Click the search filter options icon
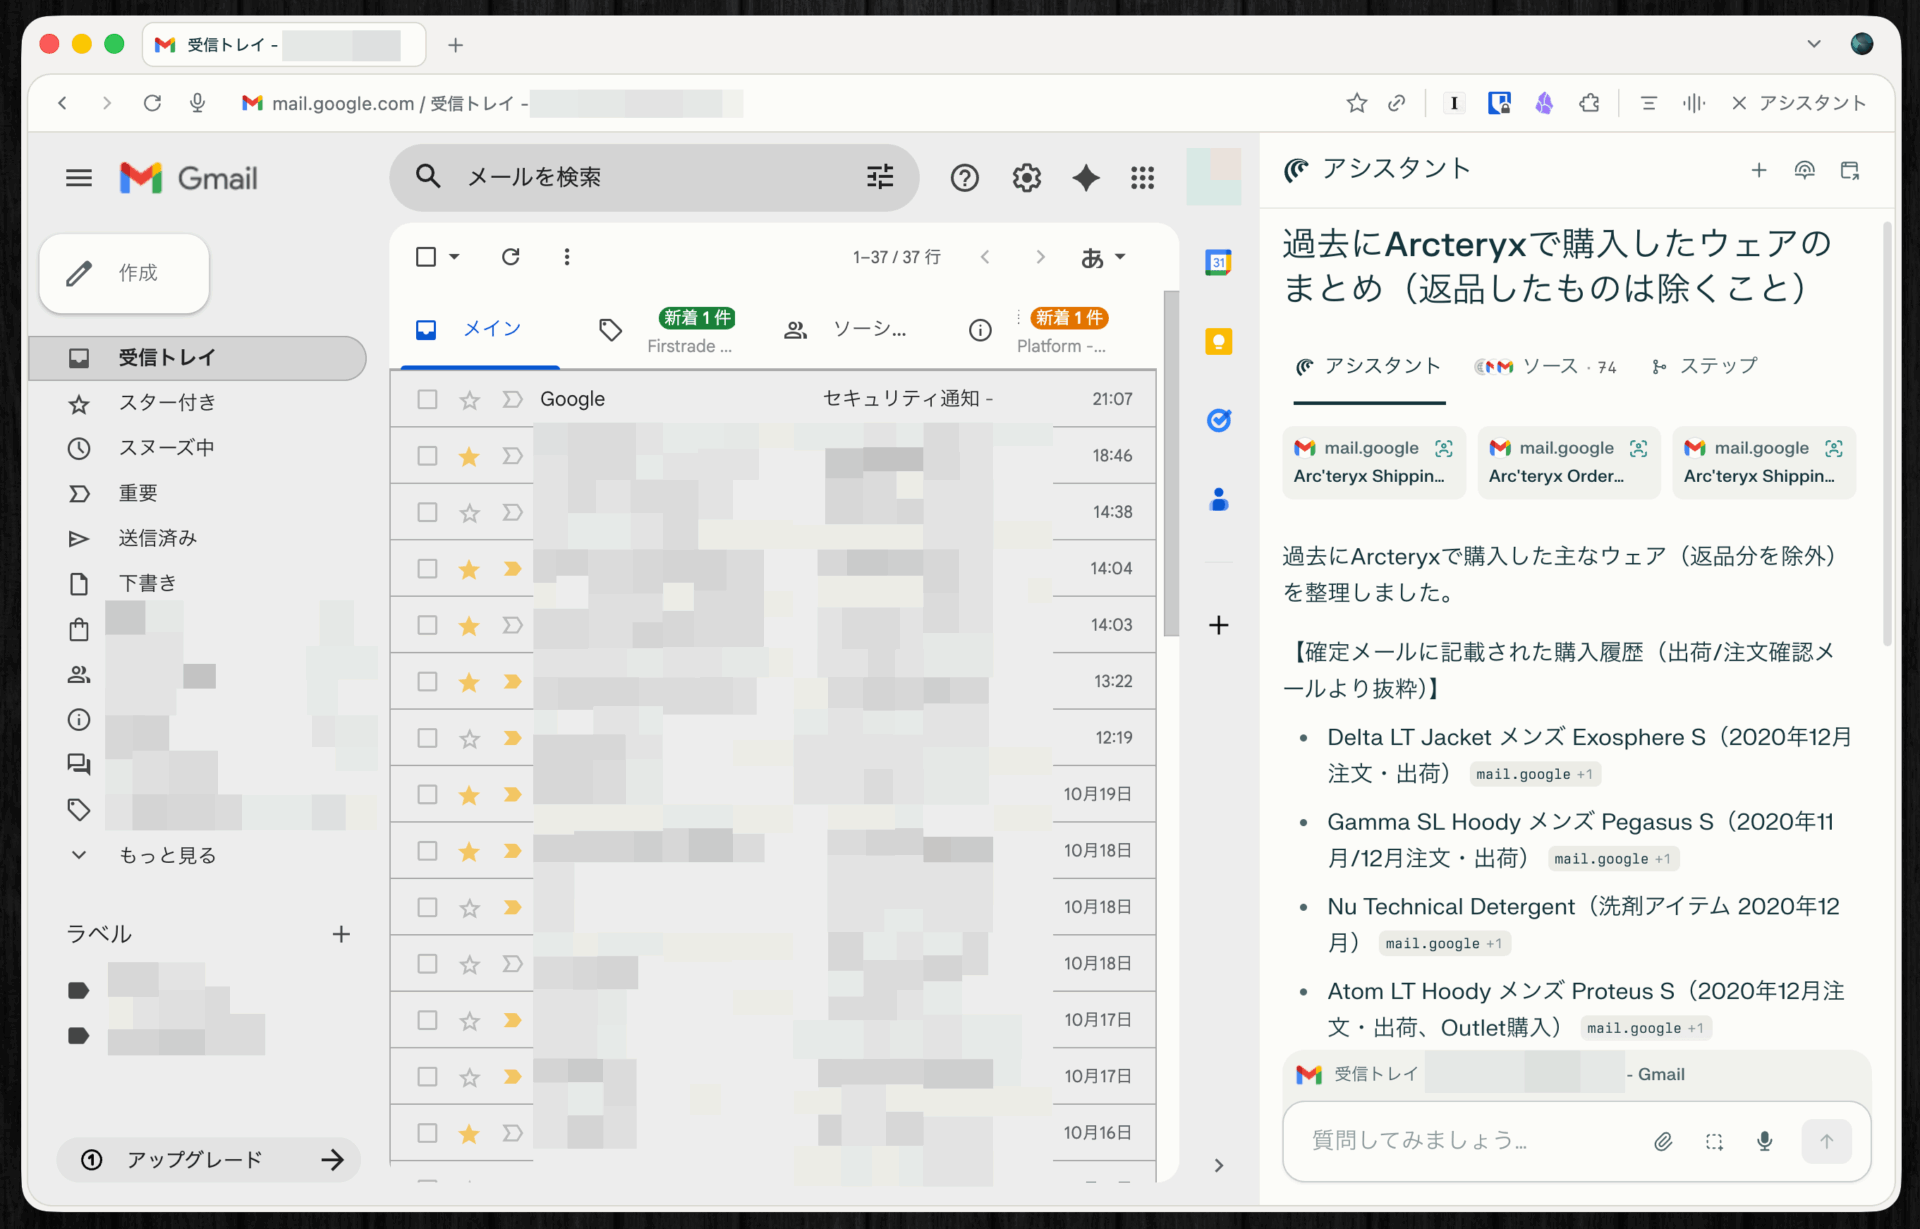The width and height of the screenshot is (1920, 1229). tap(879, 177)
